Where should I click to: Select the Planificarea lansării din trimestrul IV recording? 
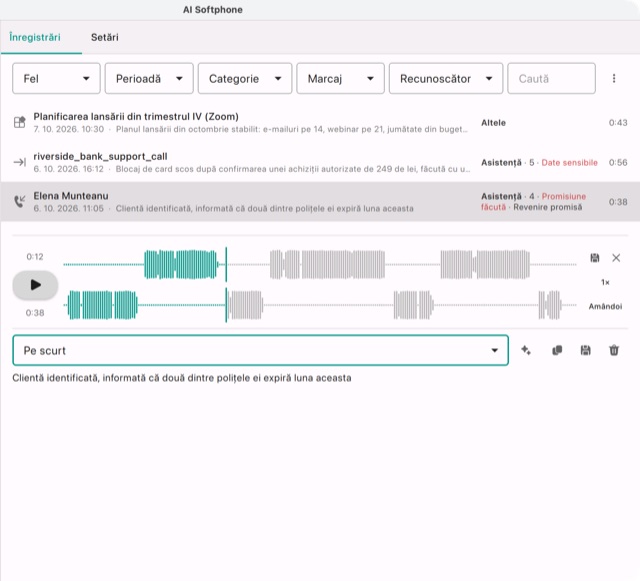320,122
